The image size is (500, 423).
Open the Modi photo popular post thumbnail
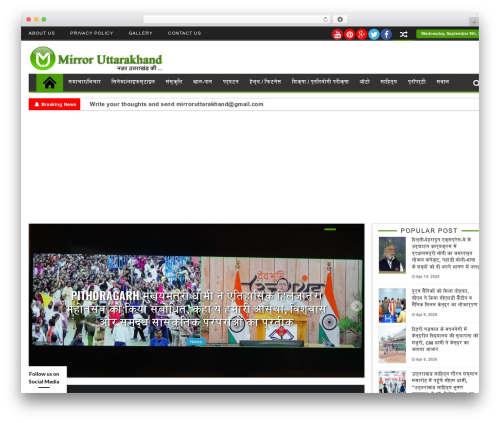click(392, 255)
